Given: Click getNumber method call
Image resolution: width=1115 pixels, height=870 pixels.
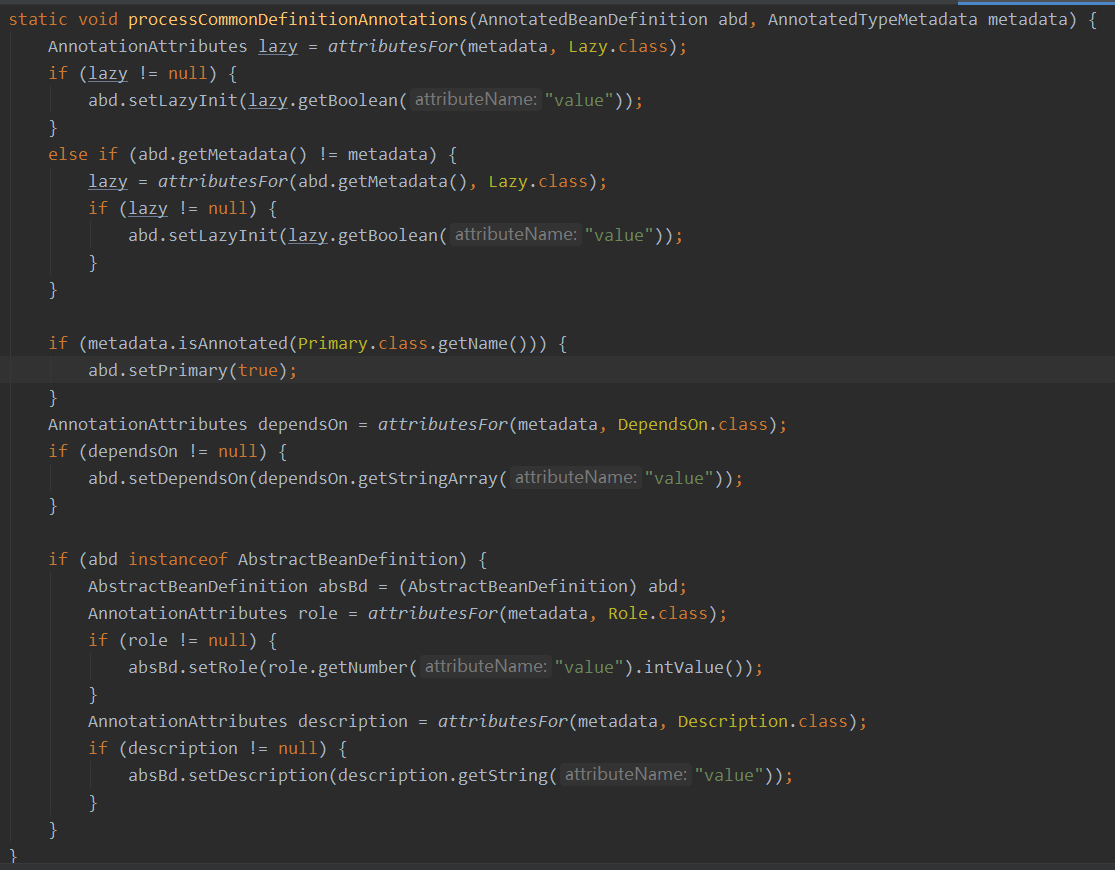Looking at the screenshot, I should click(363, 668).
